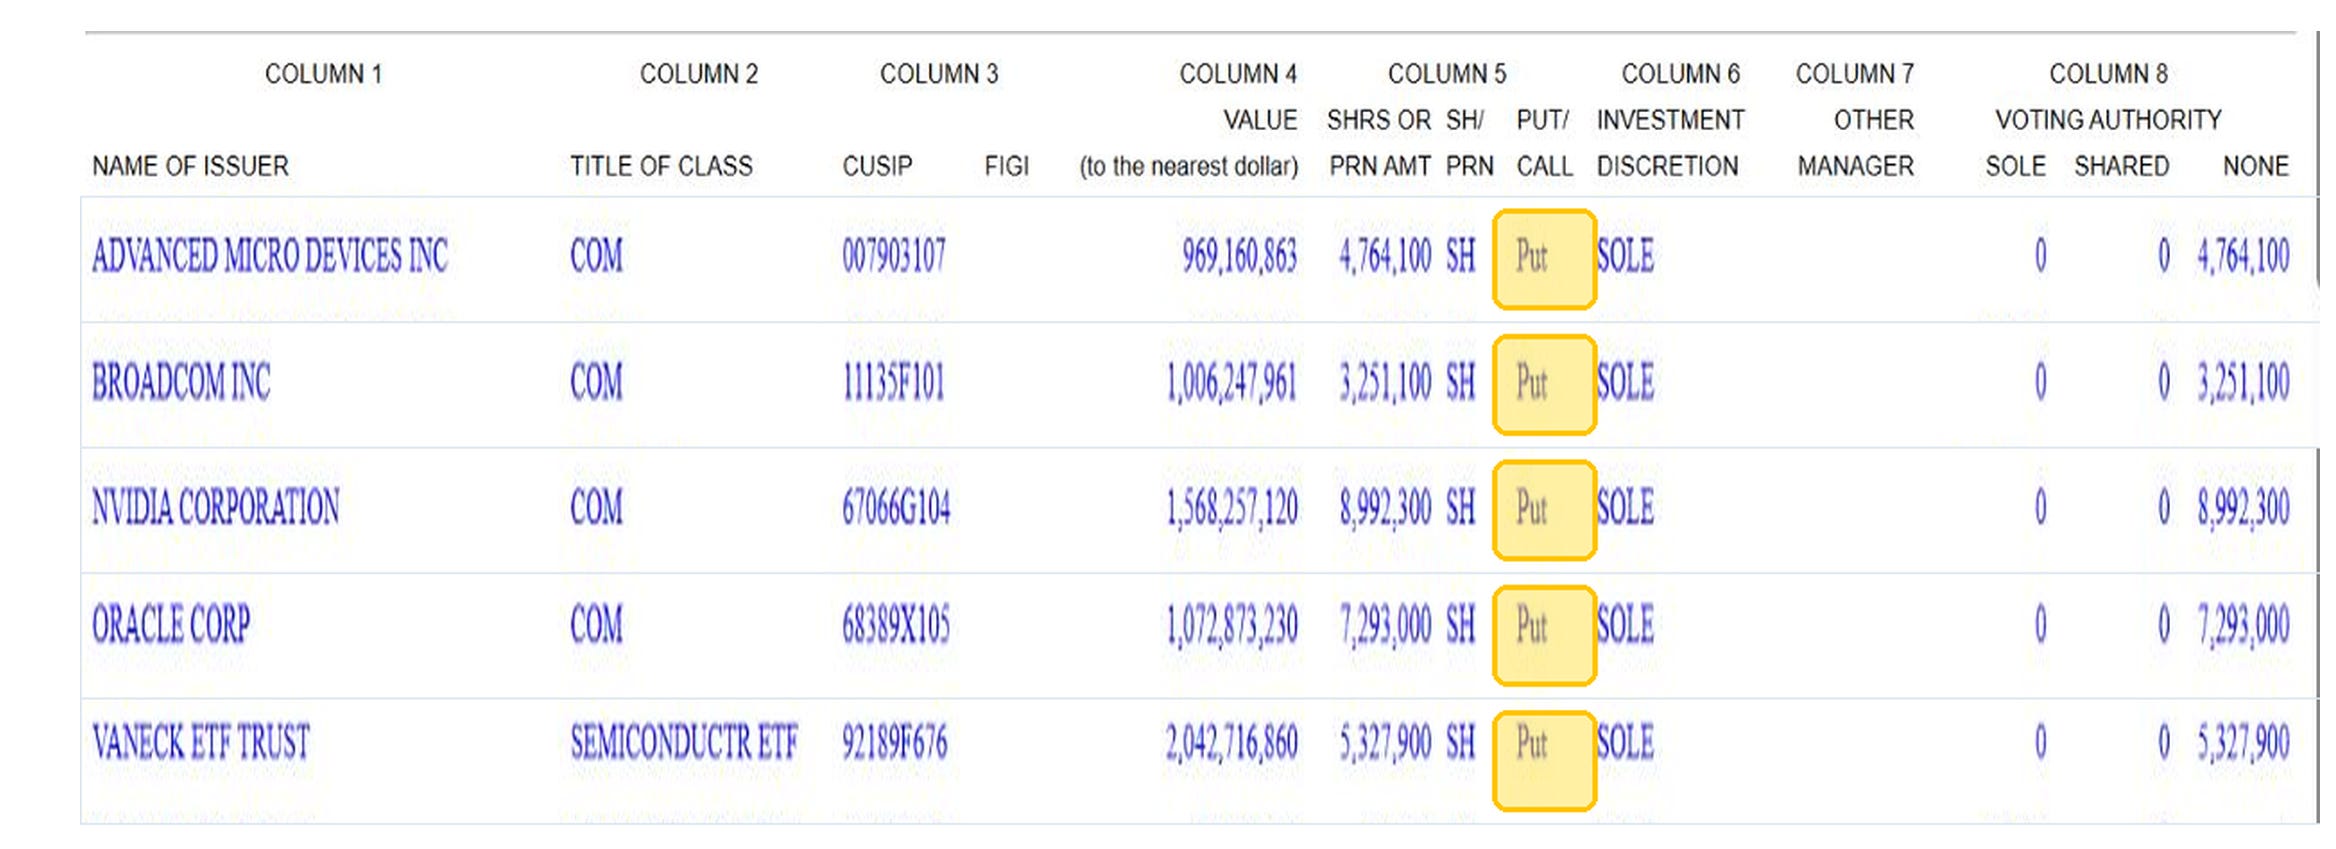Click the INVESTMENT header label
2336x849 pixels.
tap(1671, 120)
